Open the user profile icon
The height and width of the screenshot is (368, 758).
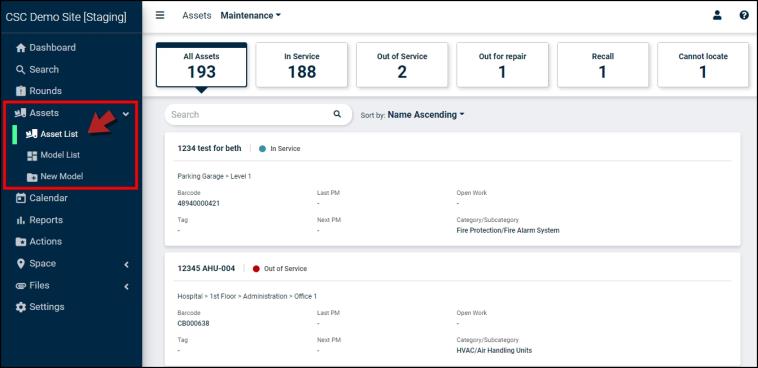(x=717, y=15)
